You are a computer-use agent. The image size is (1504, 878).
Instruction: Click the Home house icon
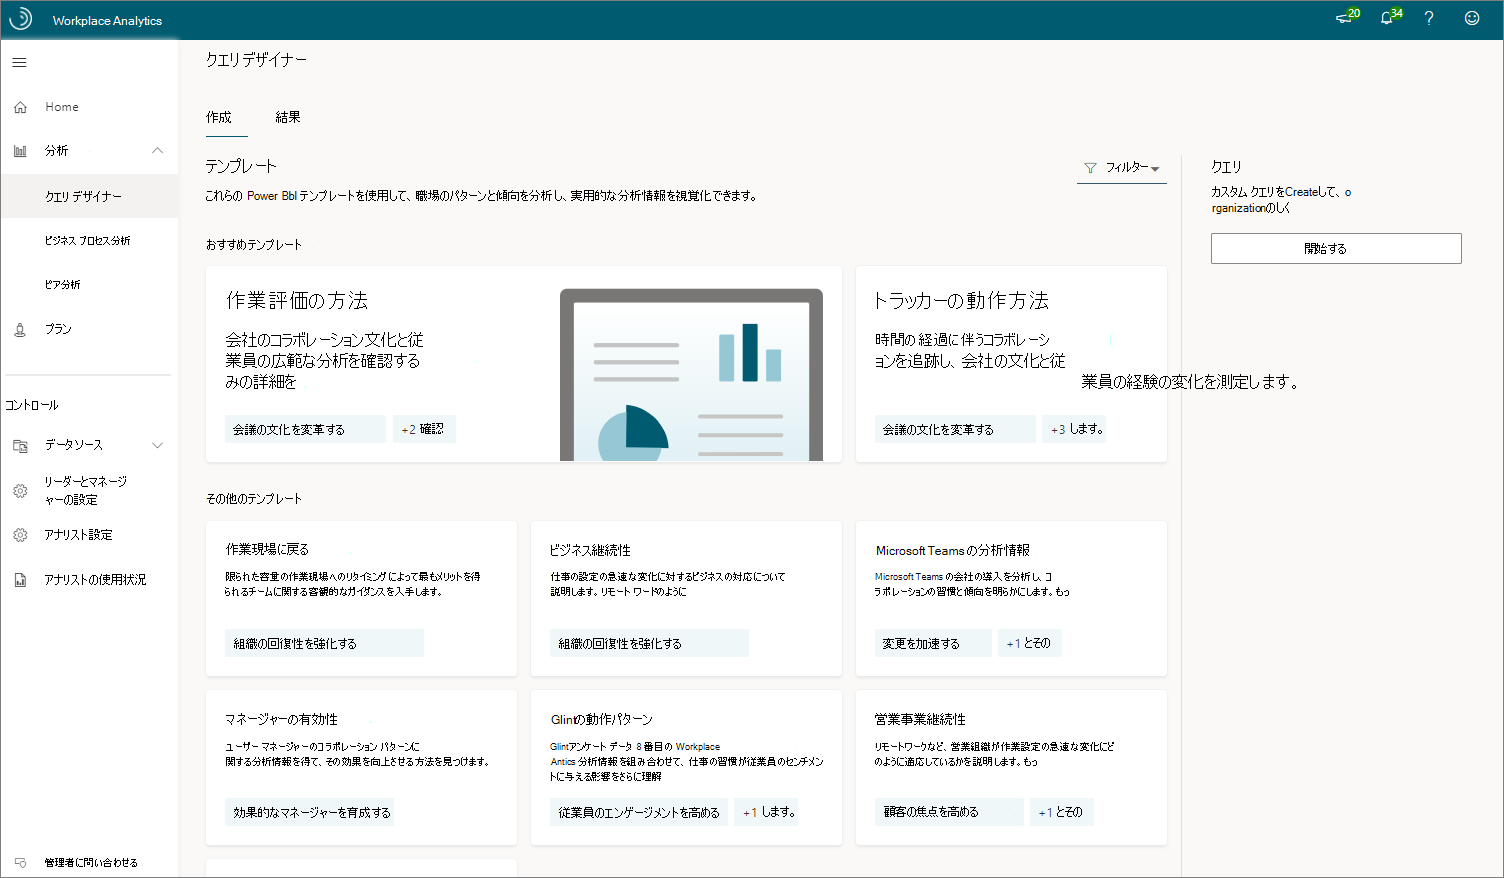tap(20, 107)
